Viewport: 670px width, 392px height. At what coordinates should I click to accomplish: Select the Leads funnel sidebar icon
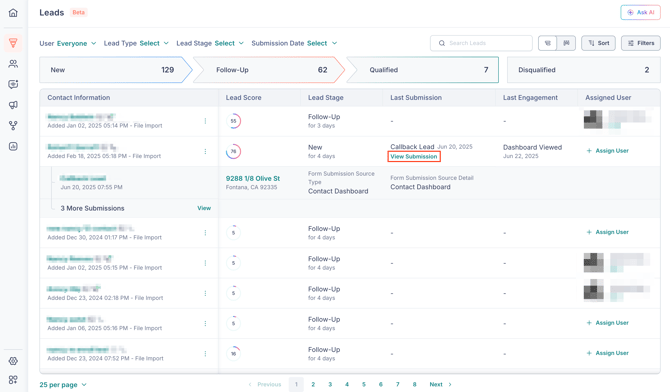(13, 43)
